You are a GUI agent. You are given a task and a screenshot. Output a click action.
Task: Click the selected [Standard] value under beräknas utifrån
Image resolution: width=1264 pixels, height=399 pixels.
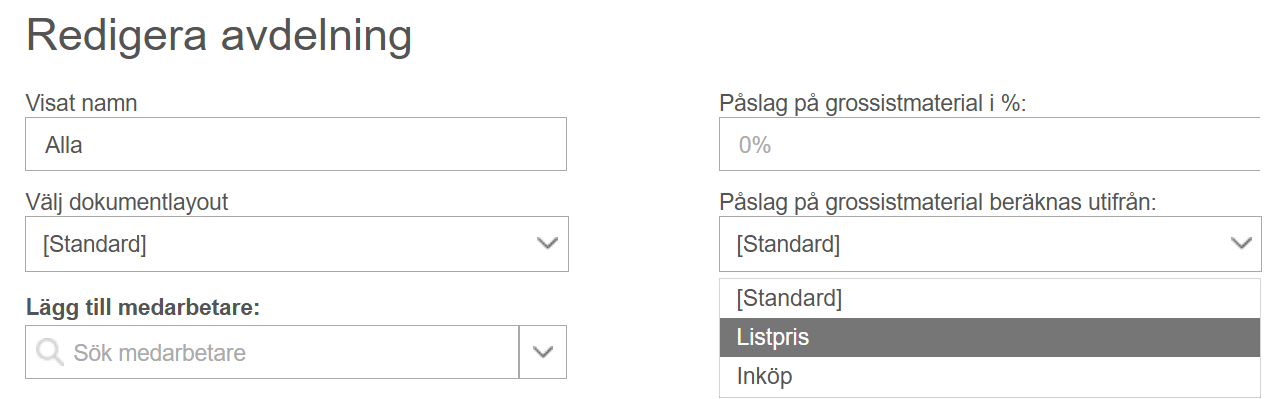(x=788, y=244)
